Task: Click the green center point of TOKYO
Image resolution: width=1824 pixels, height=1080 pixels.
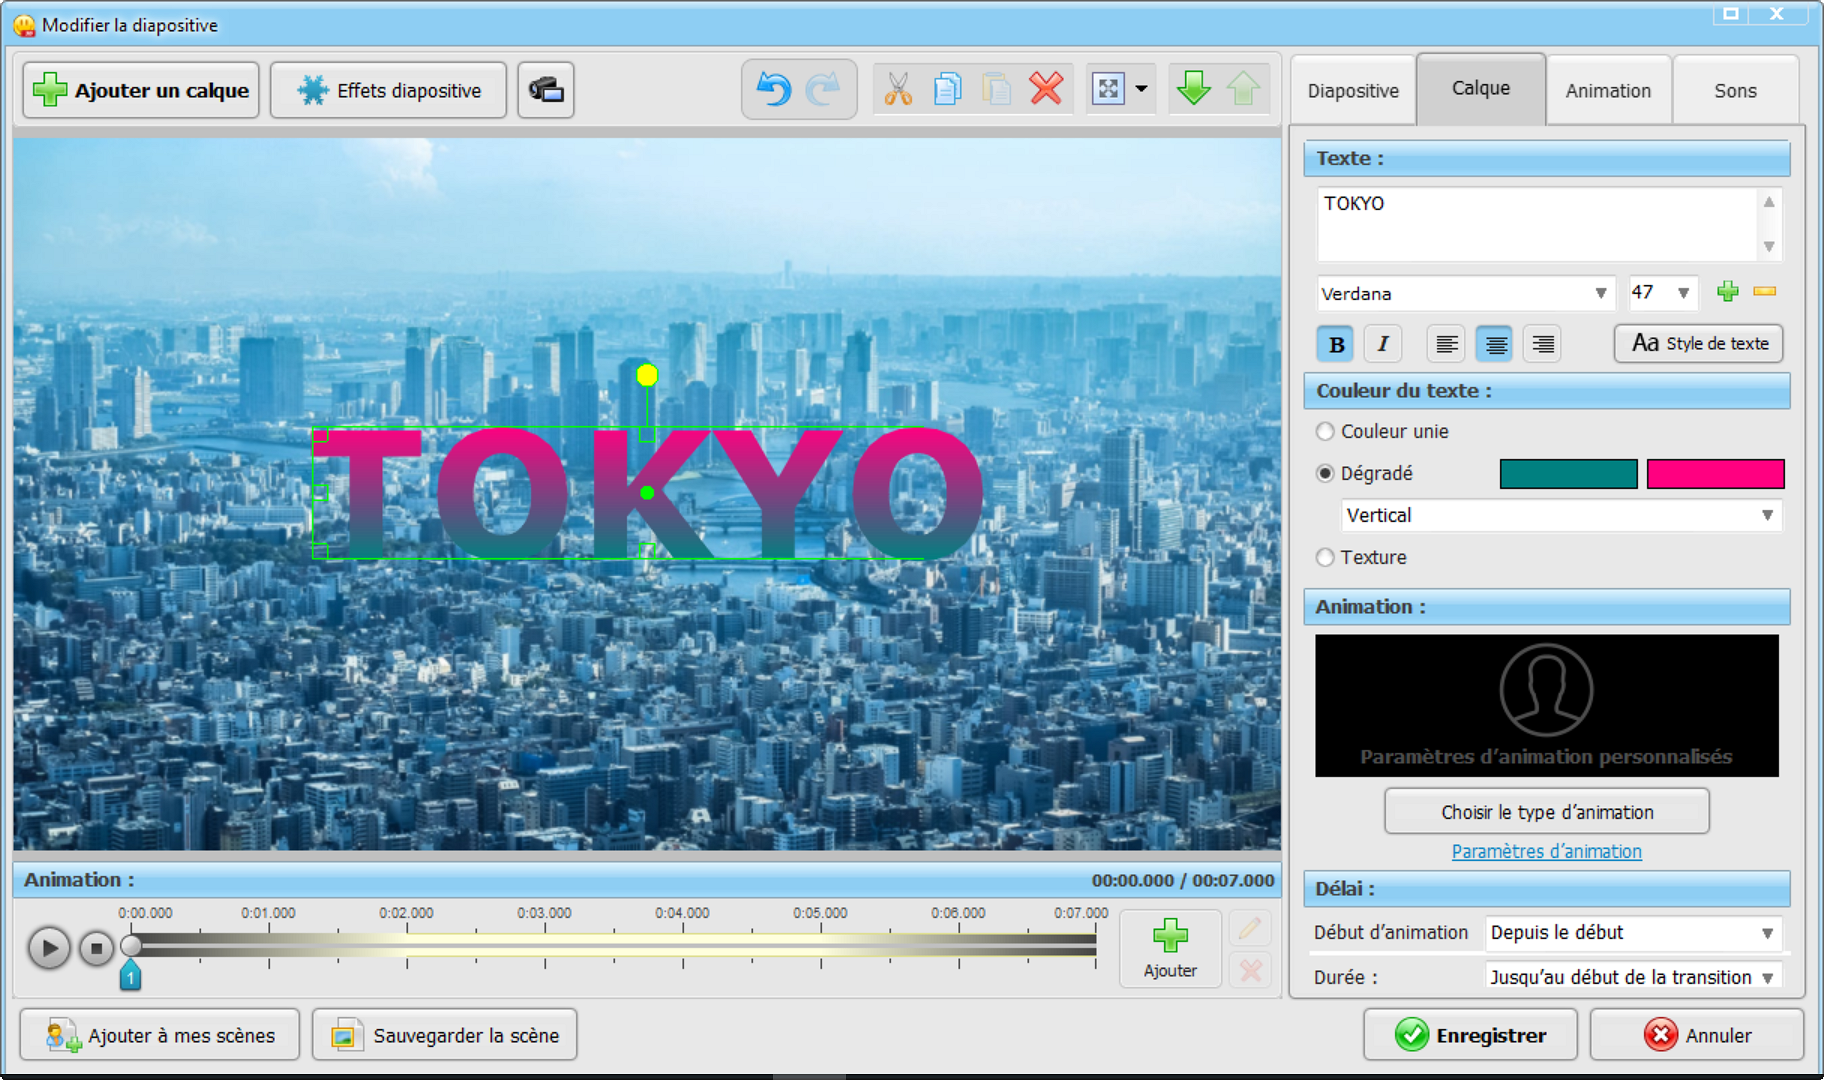Action: [647, 493]
